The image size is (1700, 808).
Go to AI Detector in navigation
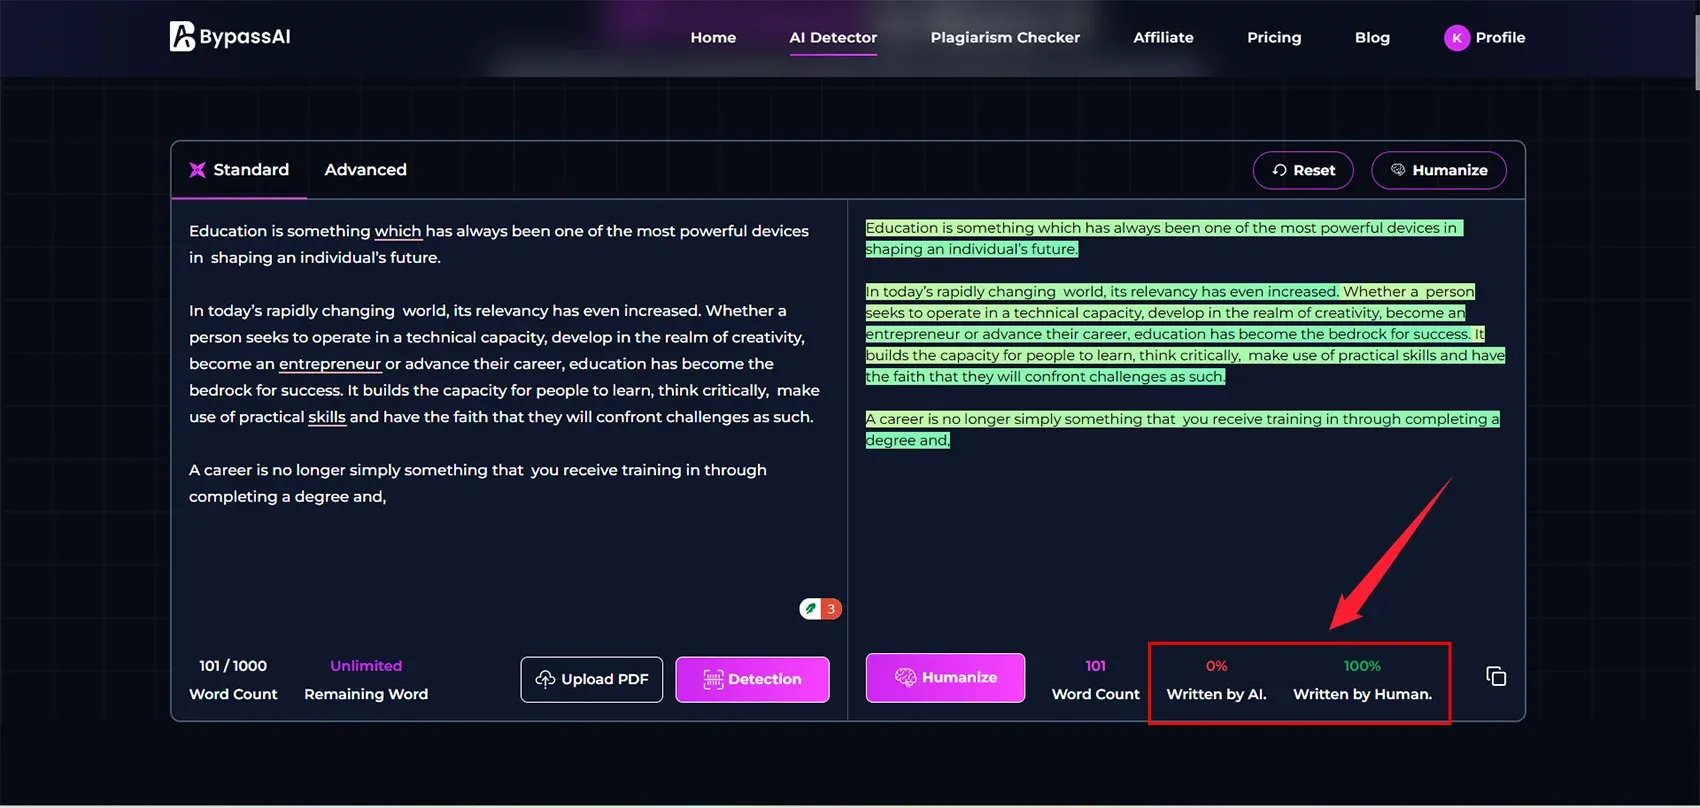[833, 38]
